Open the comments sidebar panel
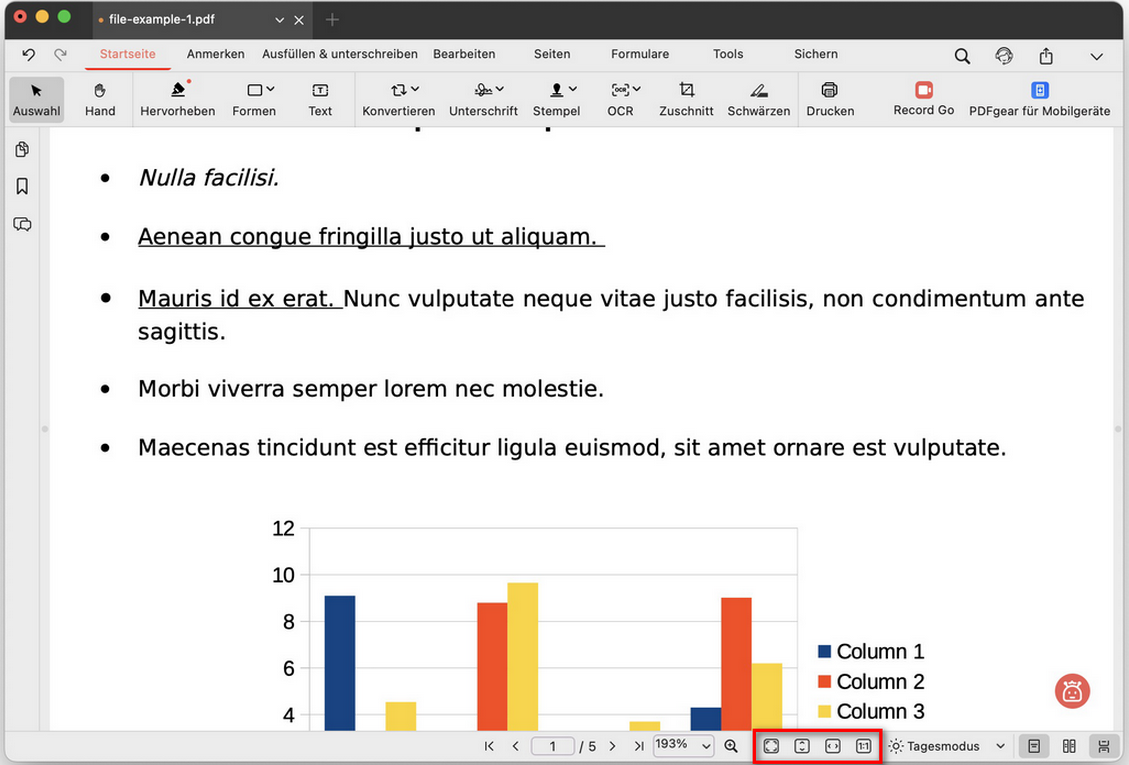This screenshot has width=1129, height=765. [x=22, y=224]
